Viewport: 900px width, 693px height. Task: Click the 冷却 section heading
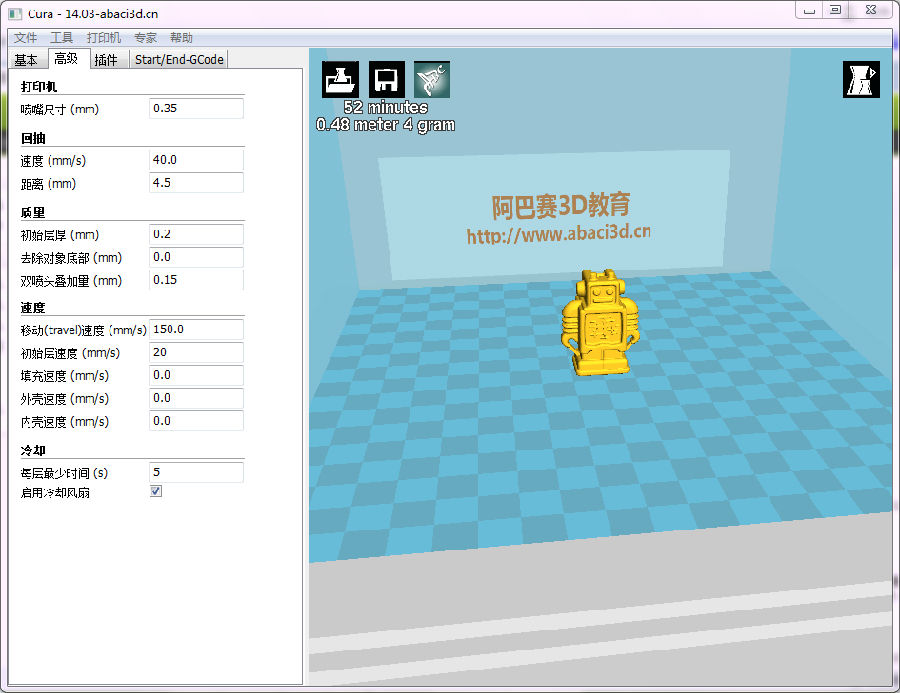pyautogui.click(x=33, y=451)
